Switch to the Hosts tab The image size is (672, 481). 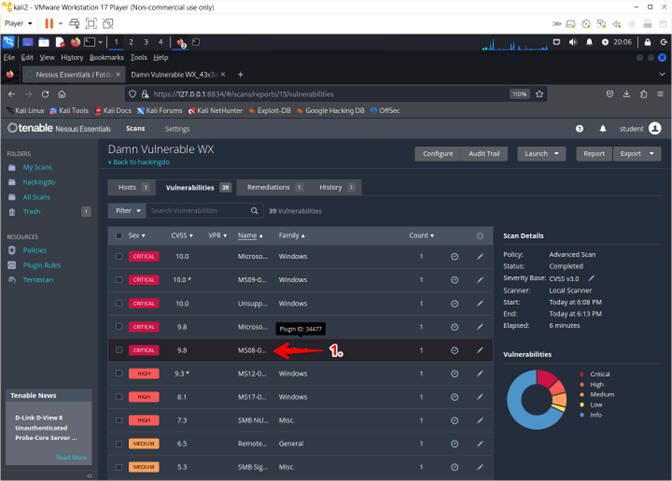click(x=131, y=187)
